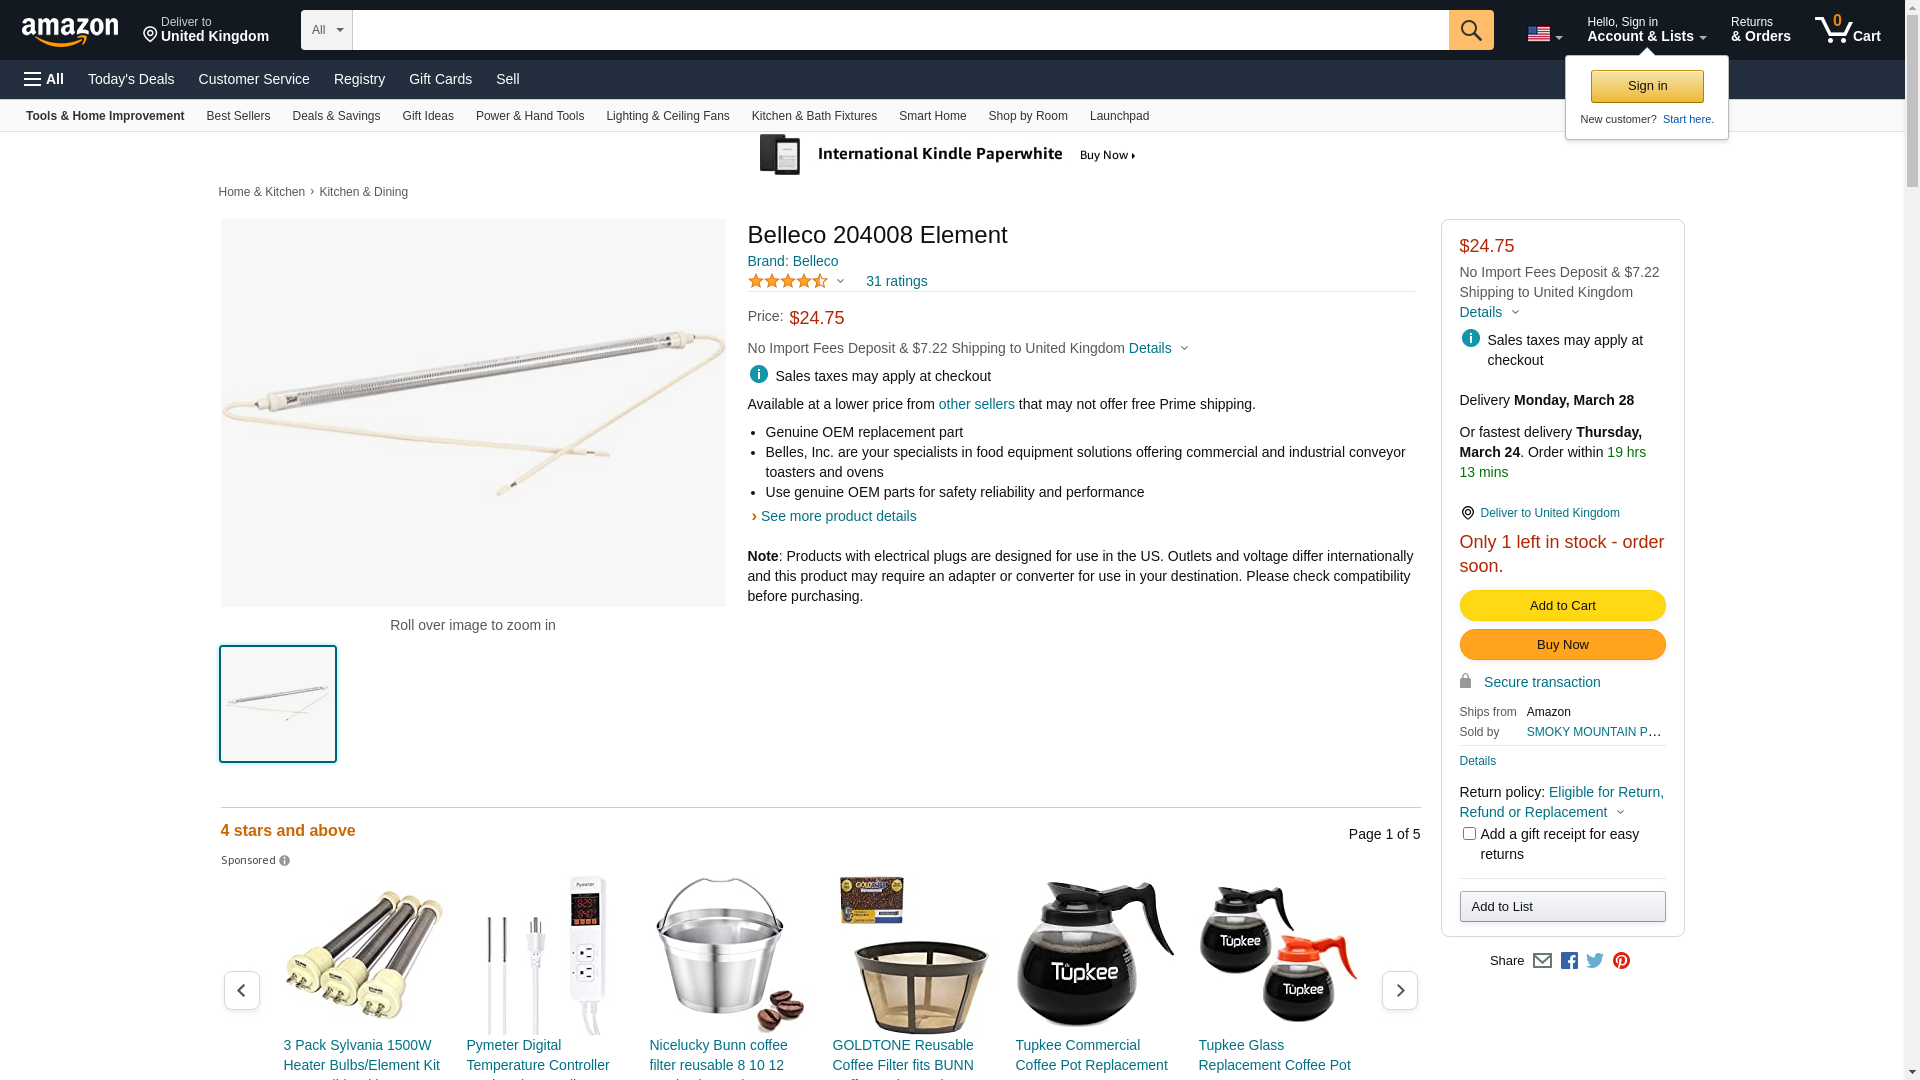1920x1080 pixels.
Task: Expand the star ratings breakdown arrow
Action: [840, 282]
